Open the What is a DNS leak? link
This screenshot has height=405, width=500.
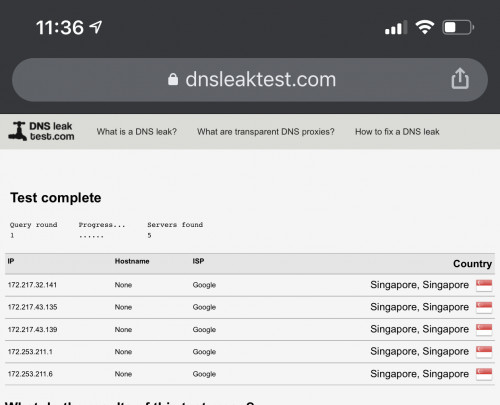tap(137, 132)
